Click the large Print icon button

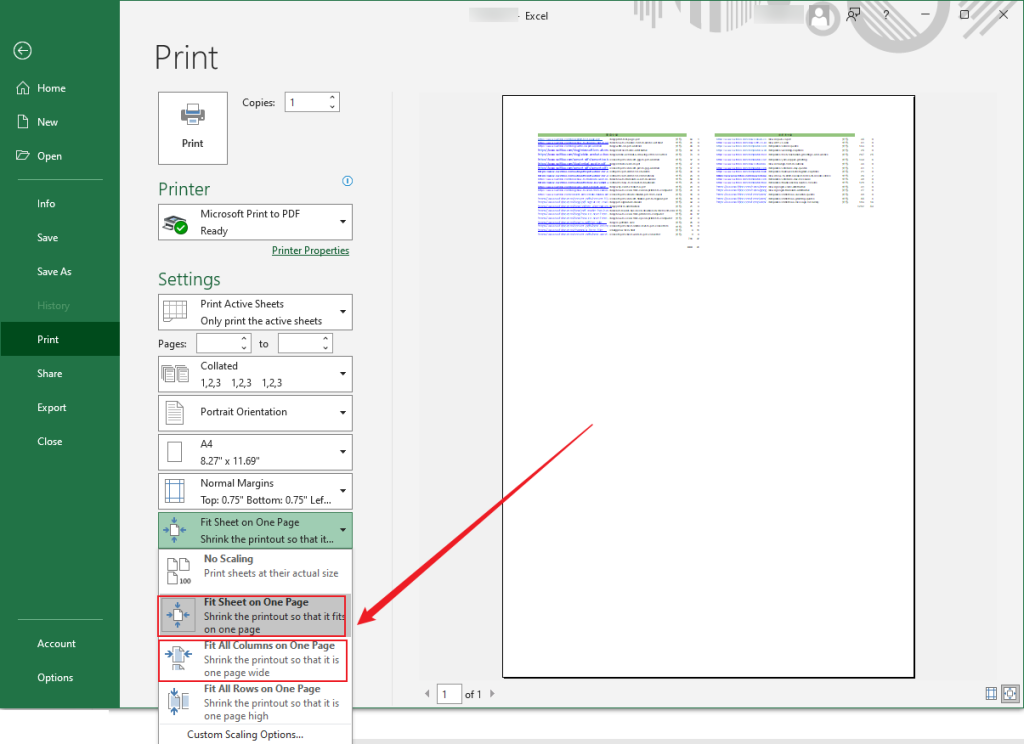tap(192, 127)
